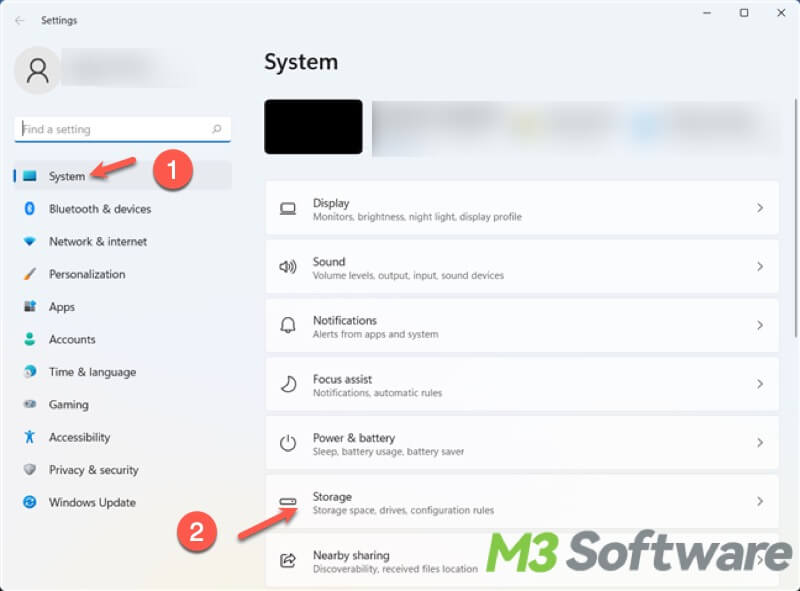The width and height of the screenshot is (800, 591).
Task: Click the "Monitors, brightness, night light, display profile" text
Action: click(x=417, y=217)
